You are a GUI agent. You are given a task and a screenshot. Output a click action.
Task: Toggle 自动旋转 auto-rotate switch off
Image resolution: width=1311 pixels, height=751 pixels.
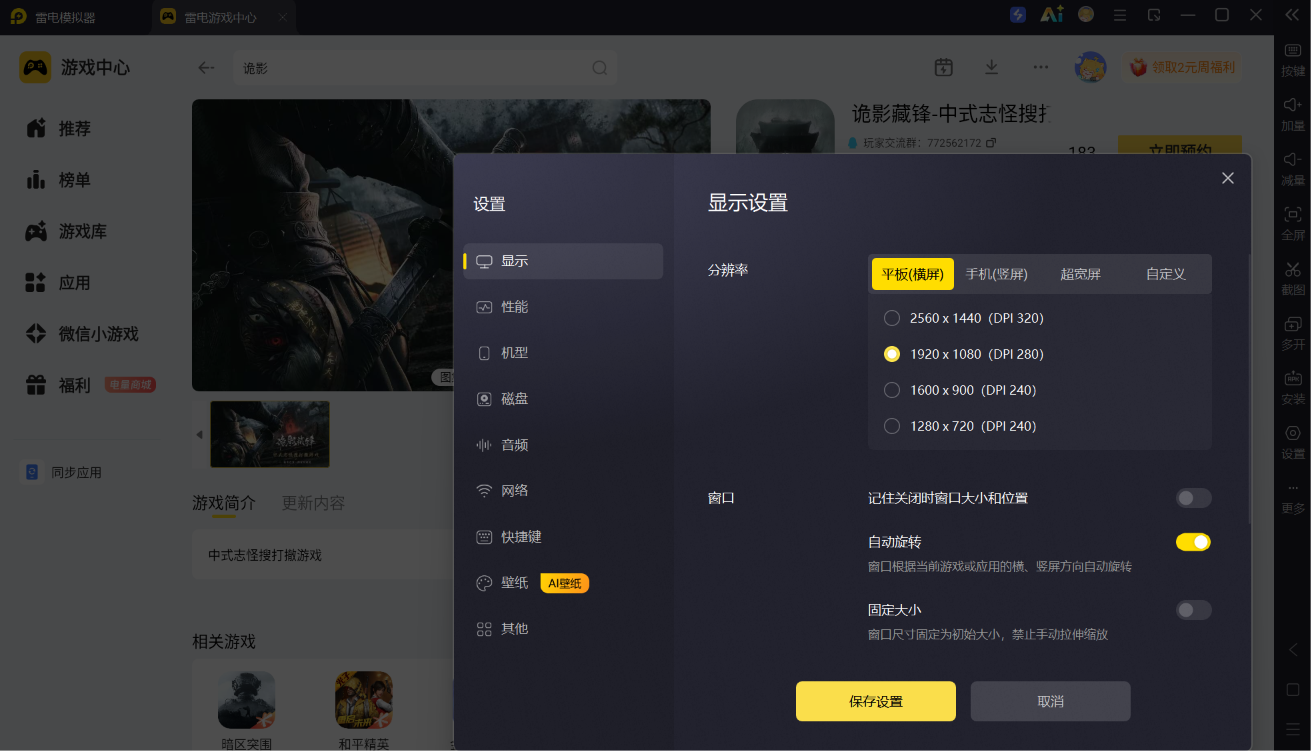click(x=1193, y=542)
